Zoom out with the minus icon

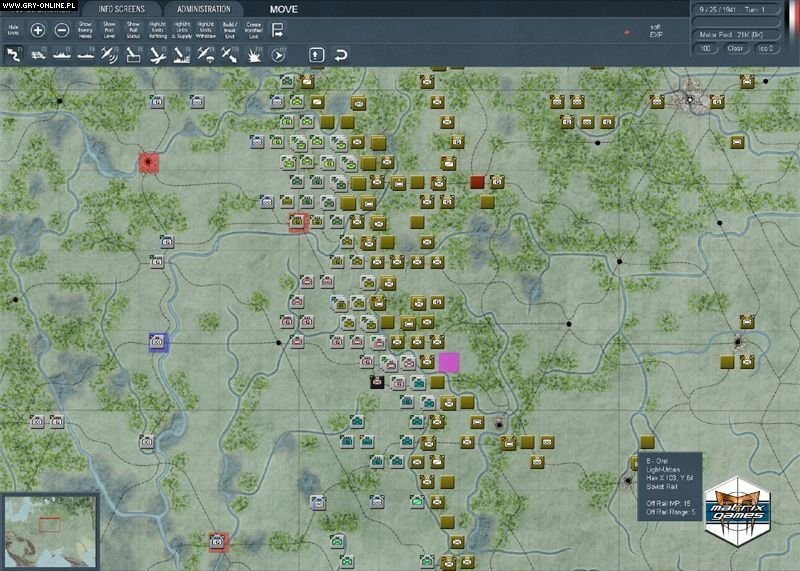[62, 30]
